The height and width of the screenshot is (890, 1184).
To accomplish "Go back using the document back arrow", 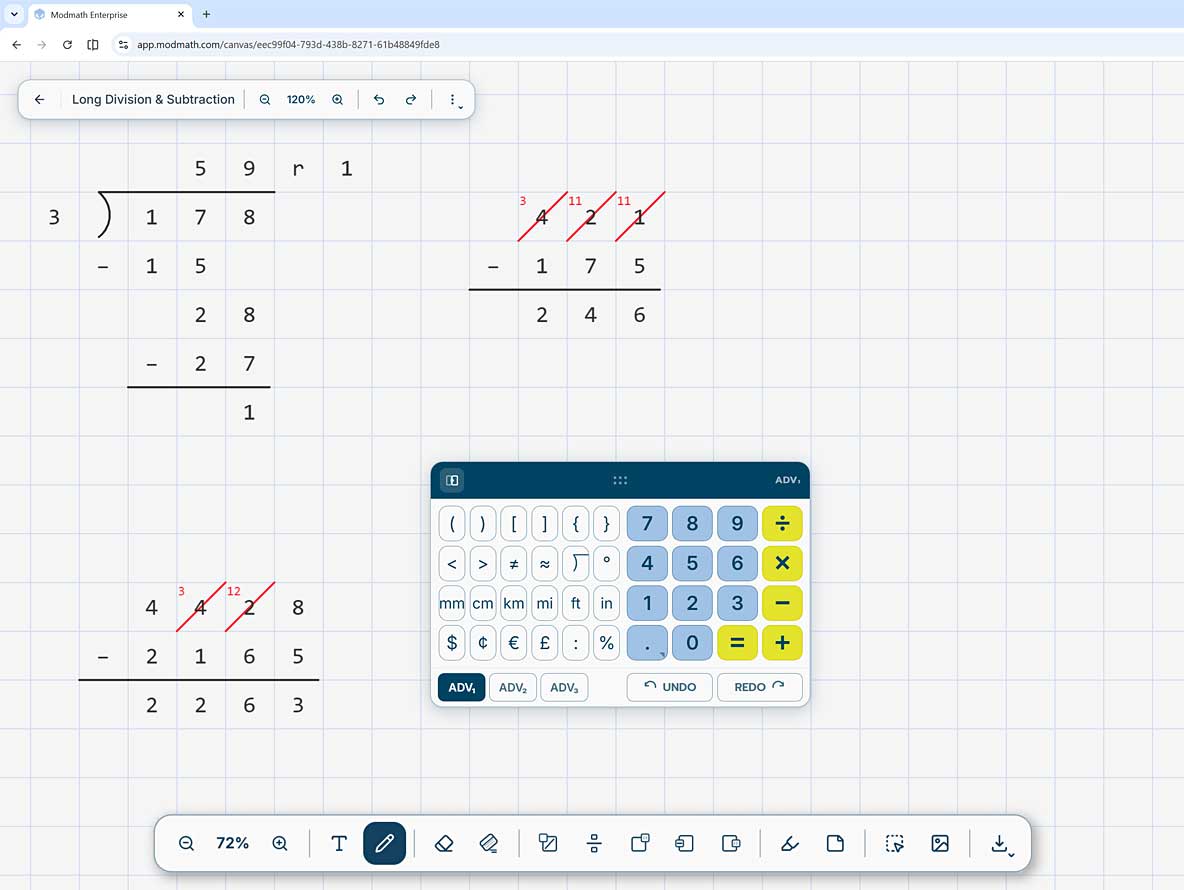I will coord(40,100).
